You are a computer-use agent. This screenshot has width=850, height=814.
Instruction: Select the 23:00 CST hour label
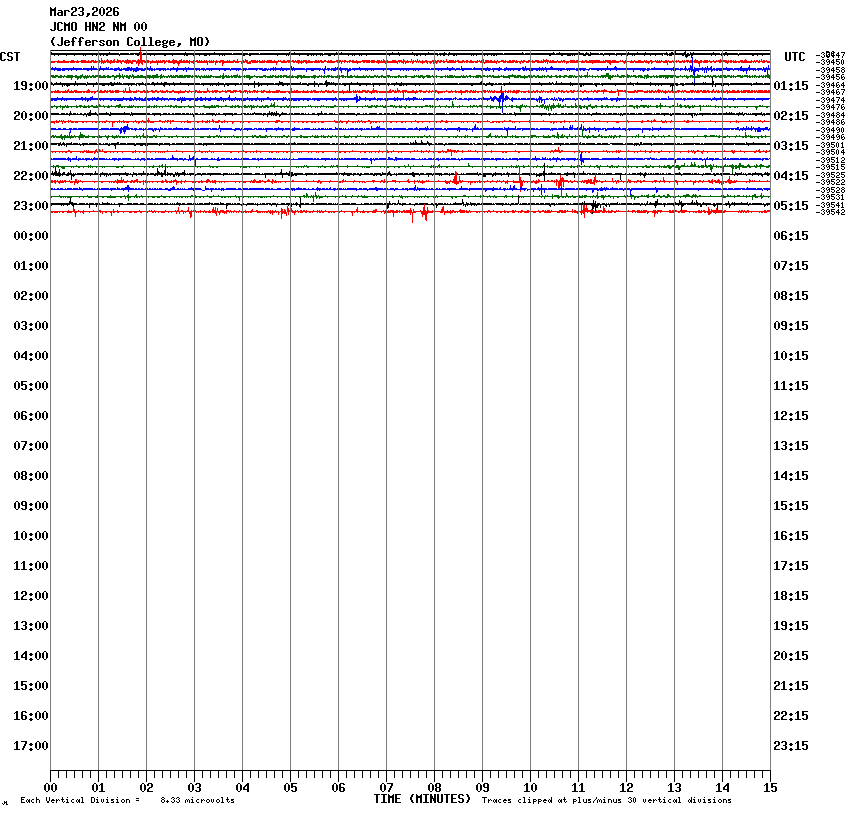[31, 206]
